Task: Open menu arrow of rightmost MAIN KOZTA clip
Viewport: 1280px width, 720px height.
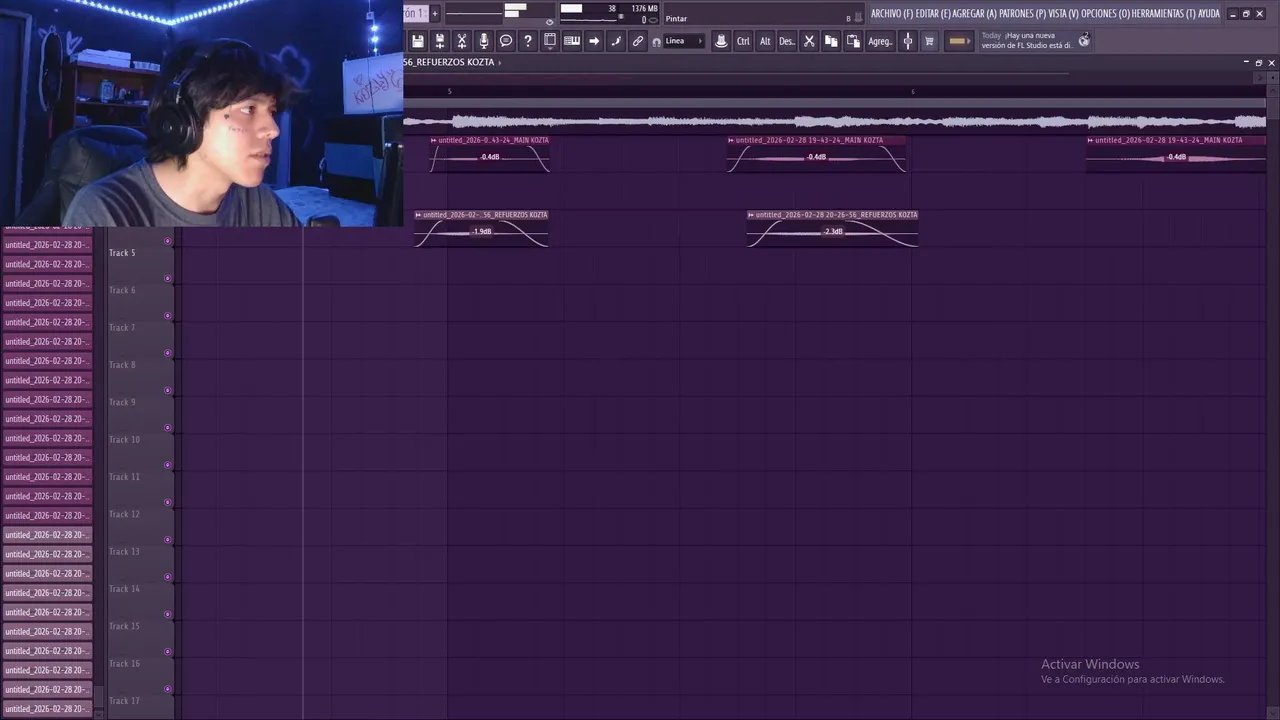Action: pyautogui.click(x=1090, y=140)
